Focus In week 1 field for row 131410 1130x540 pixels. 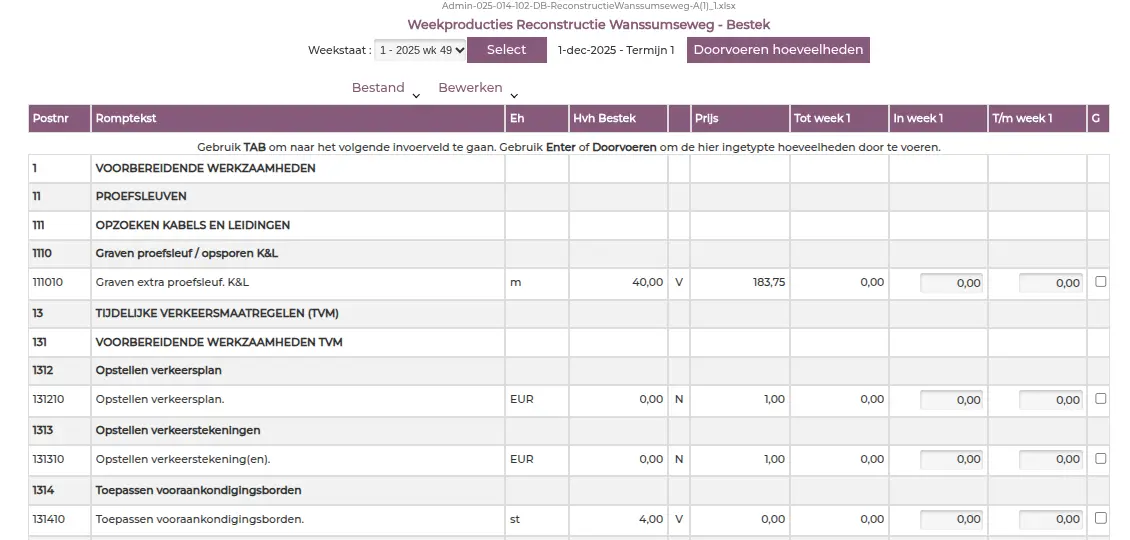(951, 519)
